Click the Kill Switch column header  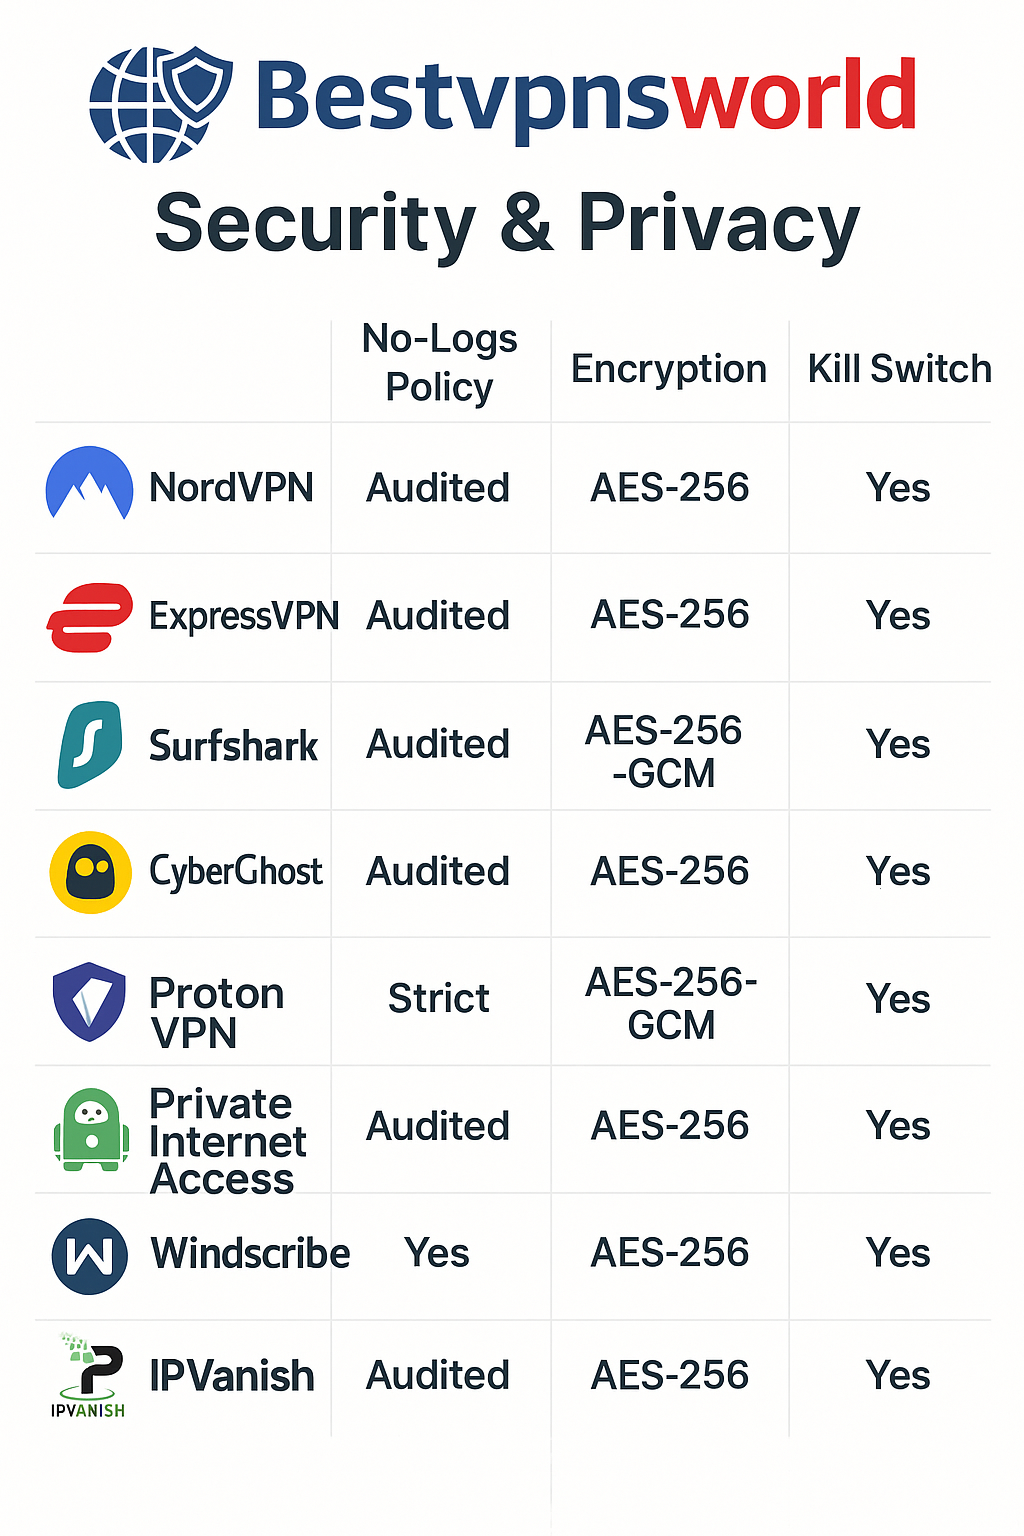point(899,369)
